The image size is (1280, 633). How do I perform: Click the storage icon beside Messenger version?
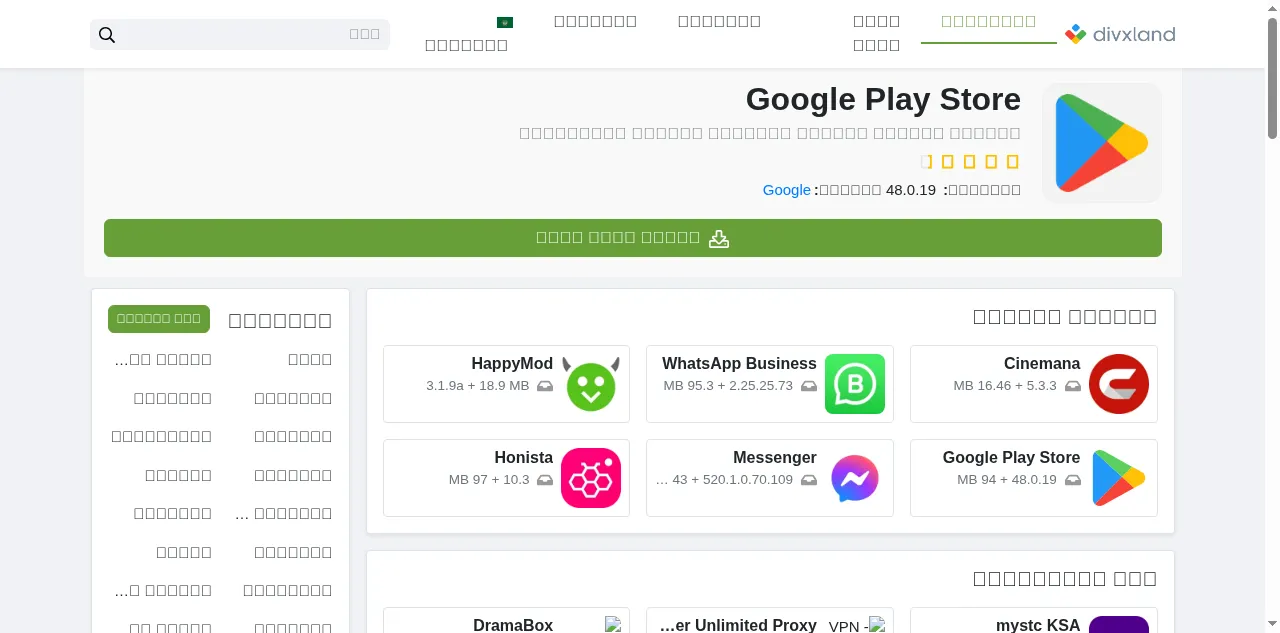coord(809,480)
